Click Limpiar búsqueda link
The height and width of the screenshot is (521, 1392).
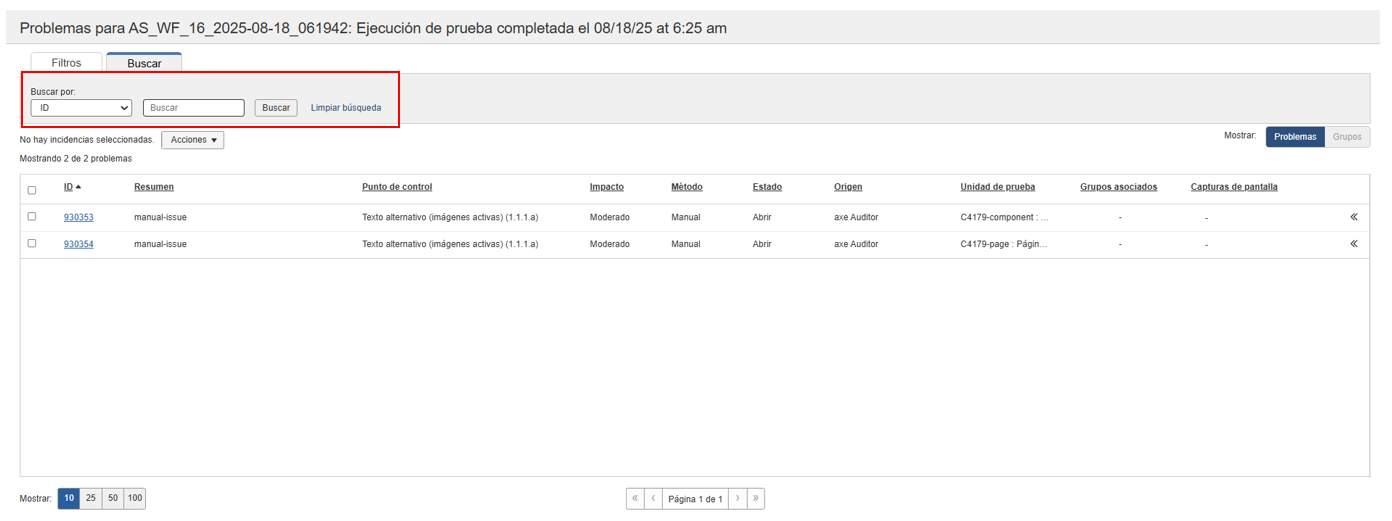coord(346,108)
